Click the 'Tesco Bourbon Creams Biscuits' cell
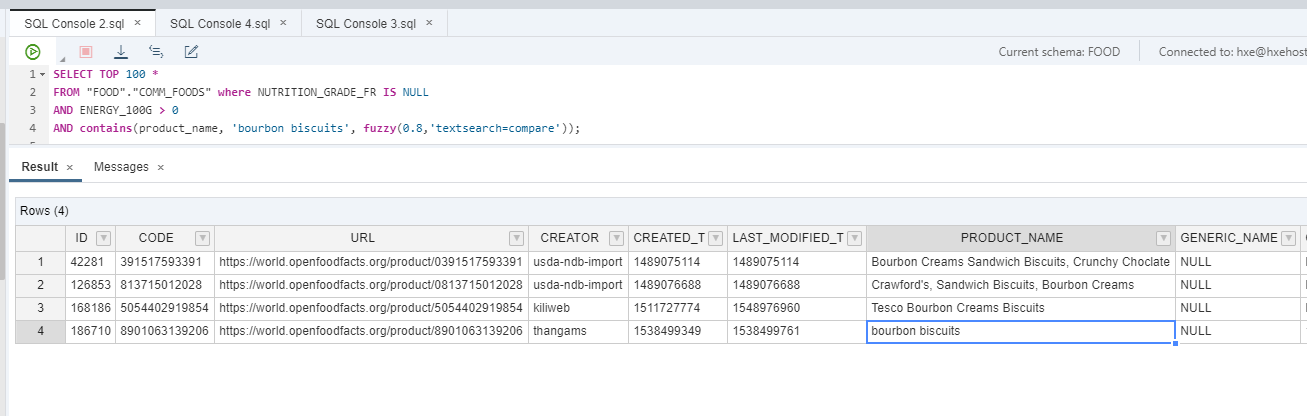Image resolution: width=1307 pixels, height=416 pixels. (x=1020, y=308)
